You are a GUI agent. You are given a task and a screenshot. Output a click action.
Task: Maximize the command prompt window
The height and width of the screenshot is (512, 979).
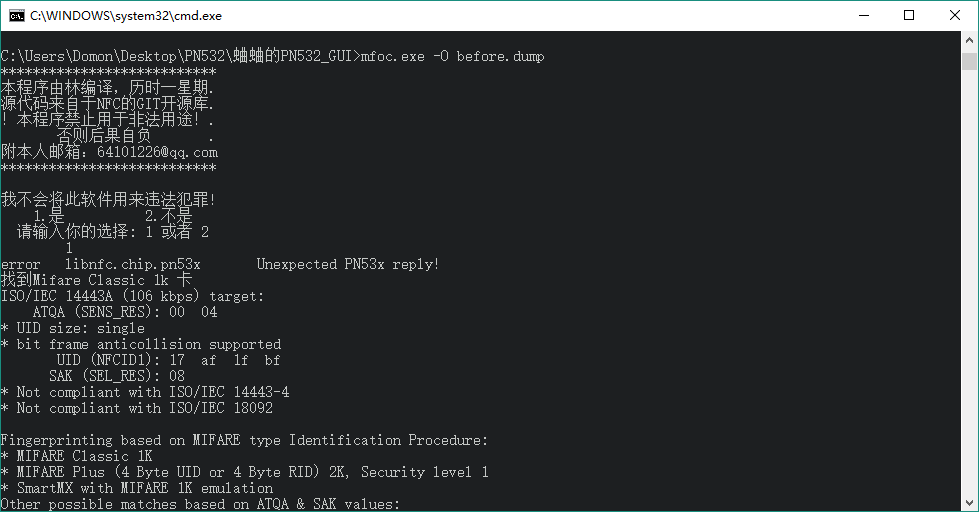pos(909,16)
